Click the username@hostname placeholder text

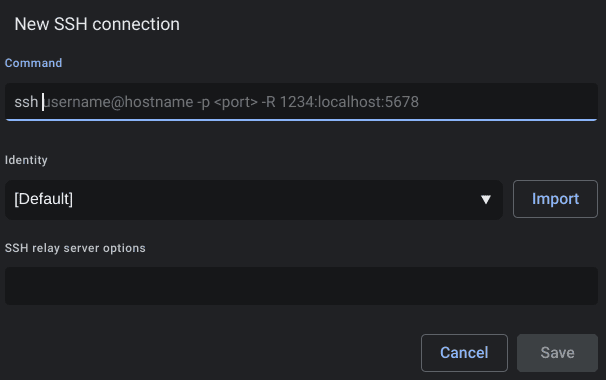tap(118, 102)
